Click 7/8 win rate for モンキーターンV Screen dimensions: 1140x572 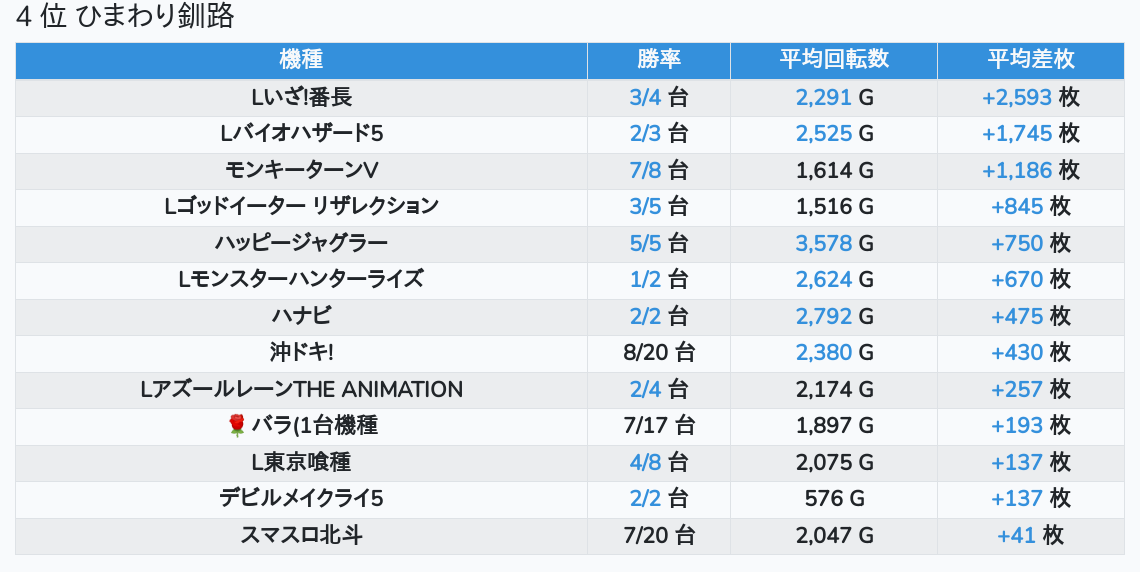pos(645,170)
